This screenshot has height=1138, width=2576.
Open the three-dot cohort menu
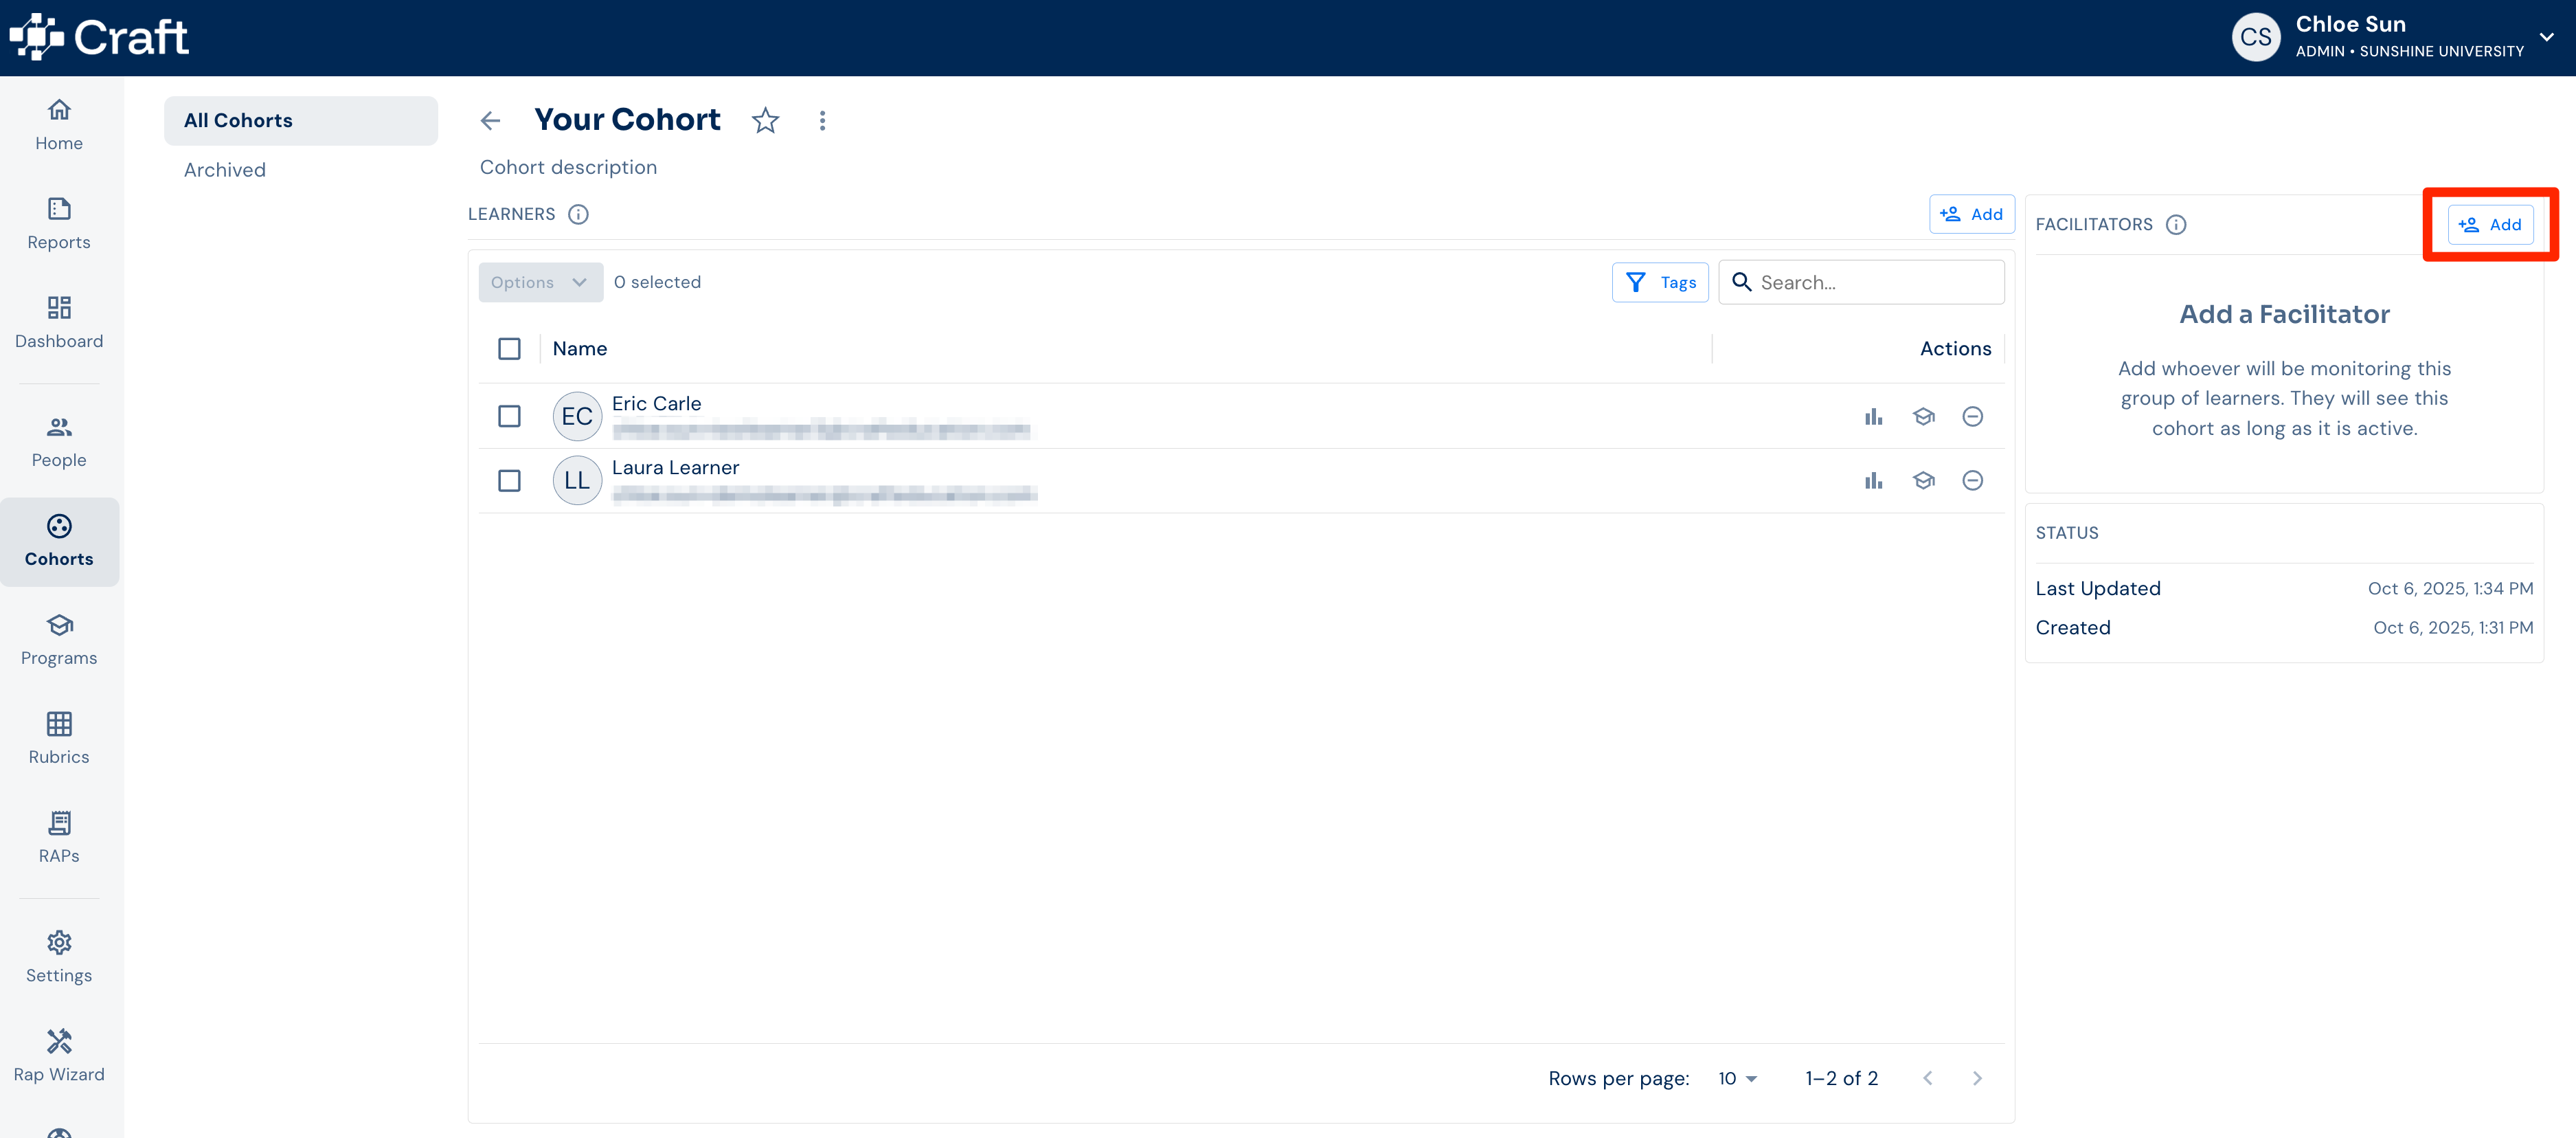(822, 121)
